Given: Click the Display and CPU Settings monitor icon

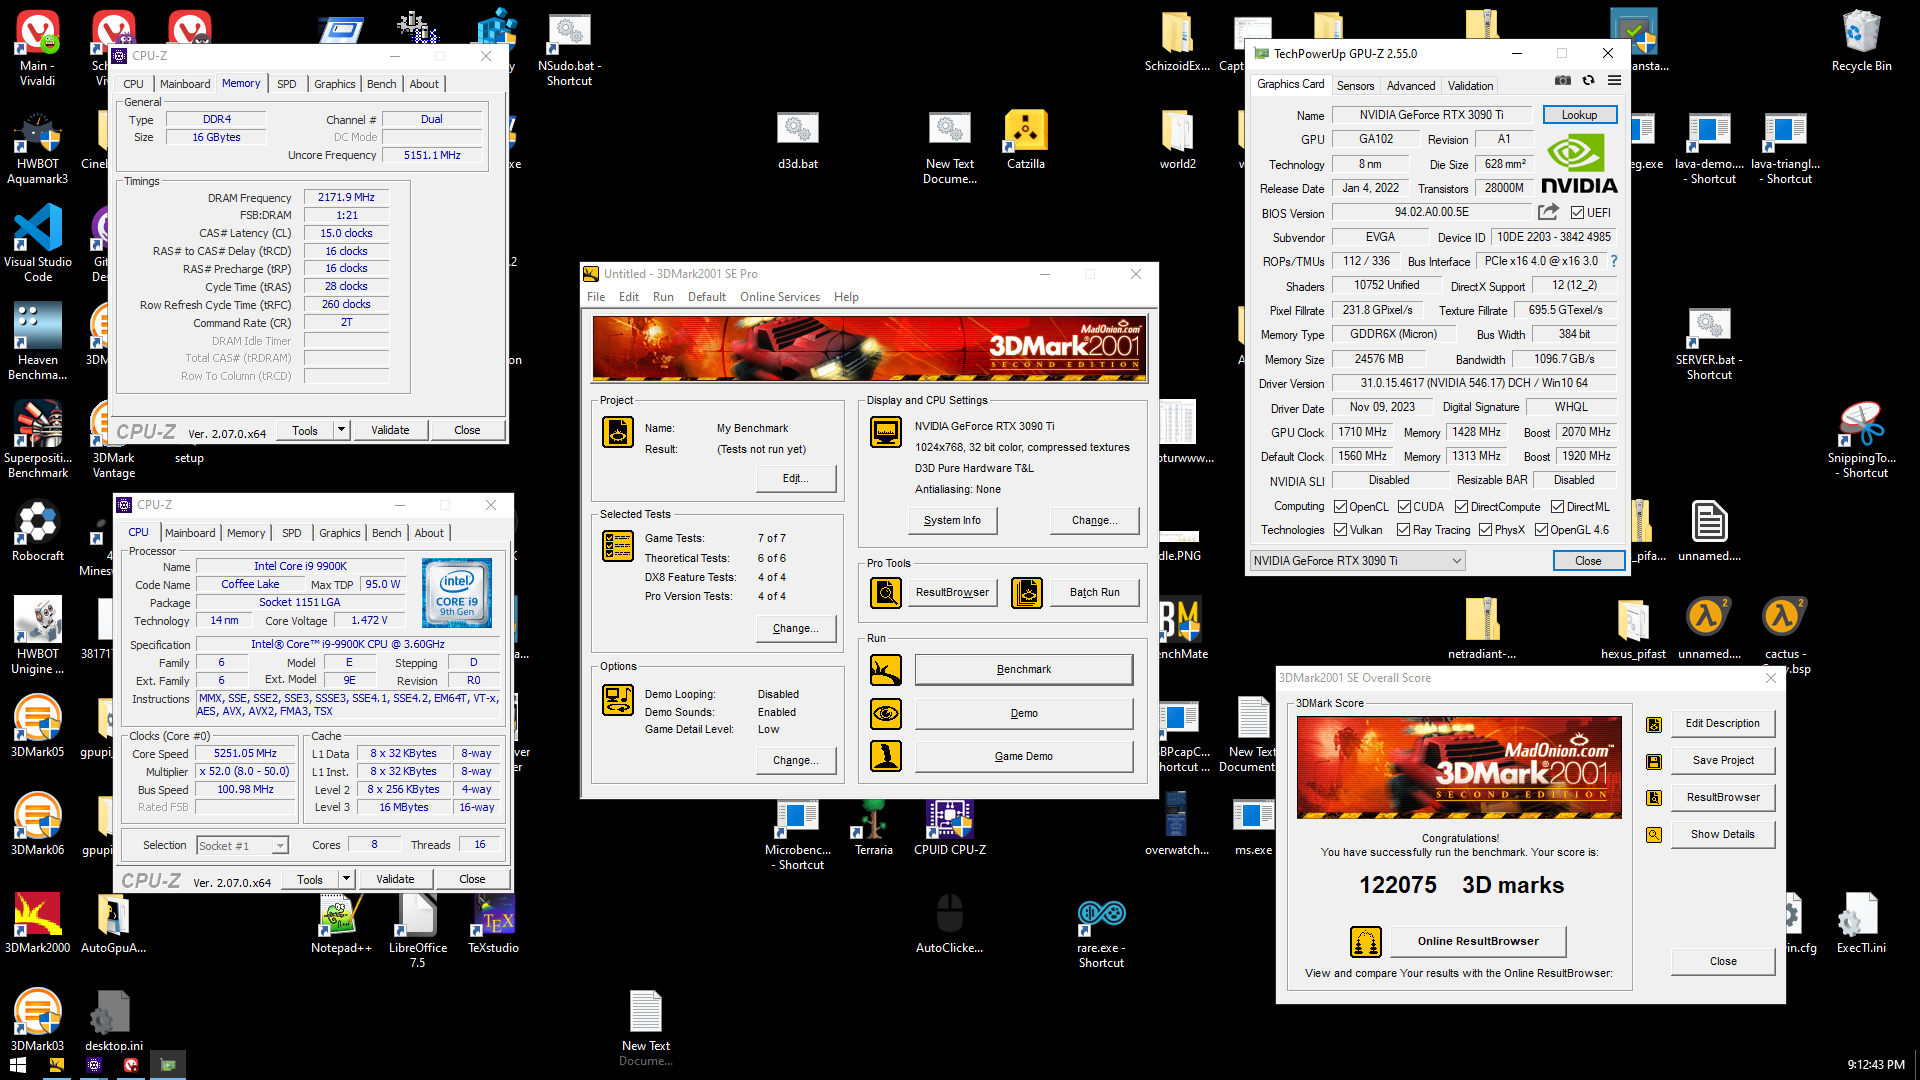Looking at the screenshot, I should tap(886, 432).
